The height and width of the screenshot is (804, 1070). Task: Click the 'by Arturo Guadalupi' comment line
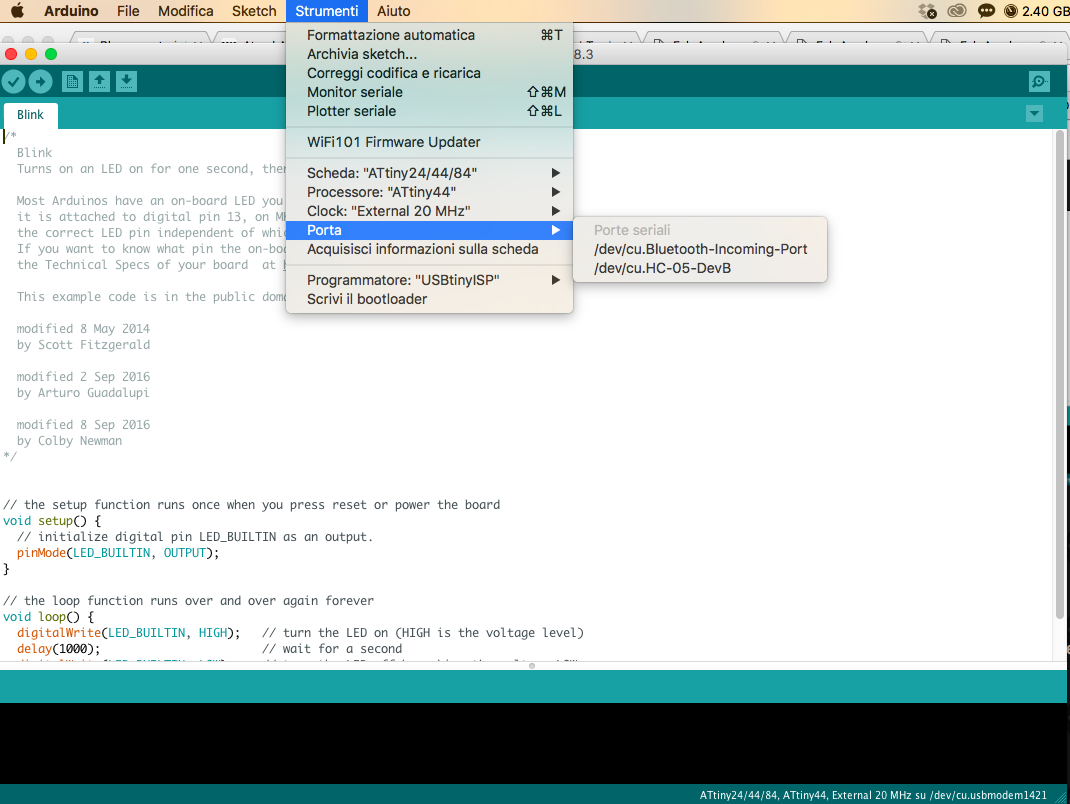(x=83, y=392)
